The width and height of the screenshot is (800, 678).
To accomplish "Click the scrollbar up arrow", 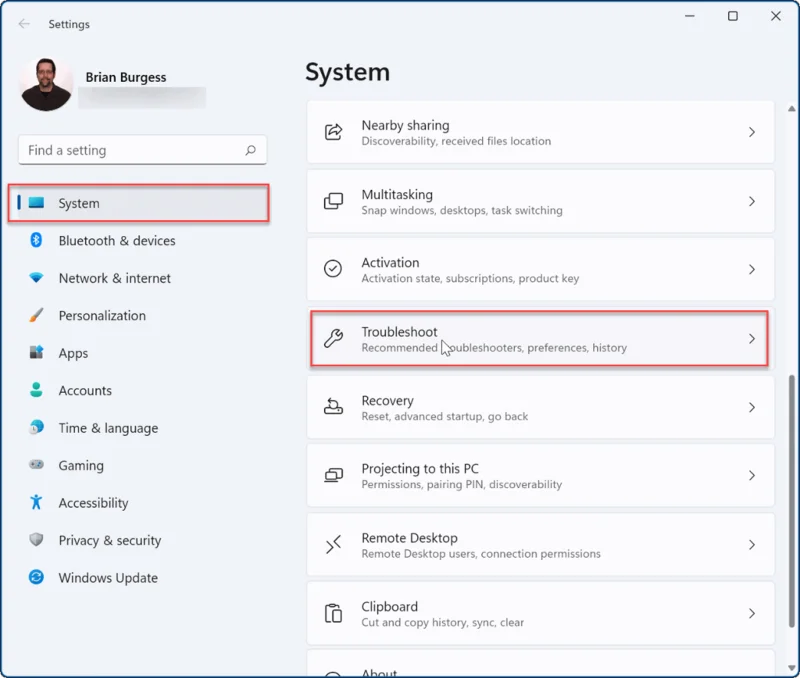I will coord(791,109).
